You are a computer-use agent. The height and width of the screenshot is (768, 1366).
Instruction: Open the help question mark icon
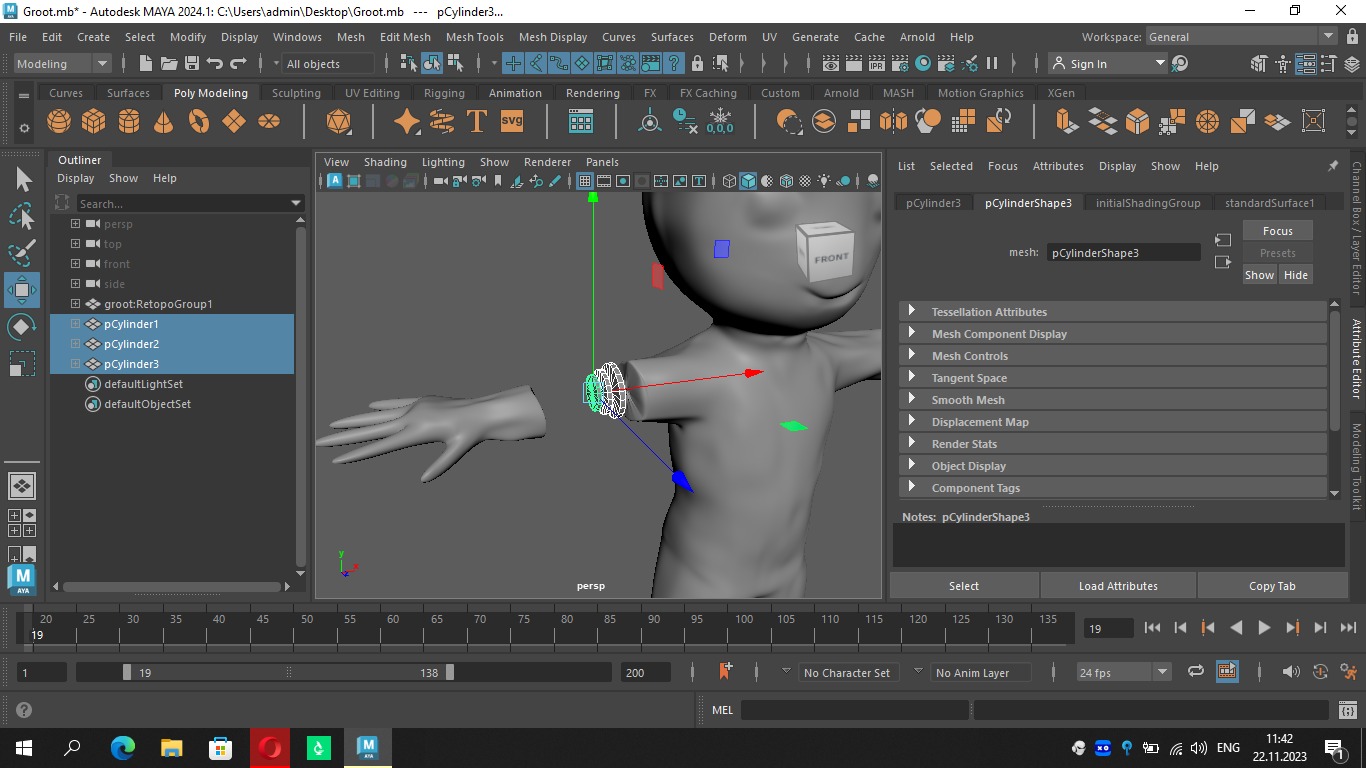tap(24, 710)
